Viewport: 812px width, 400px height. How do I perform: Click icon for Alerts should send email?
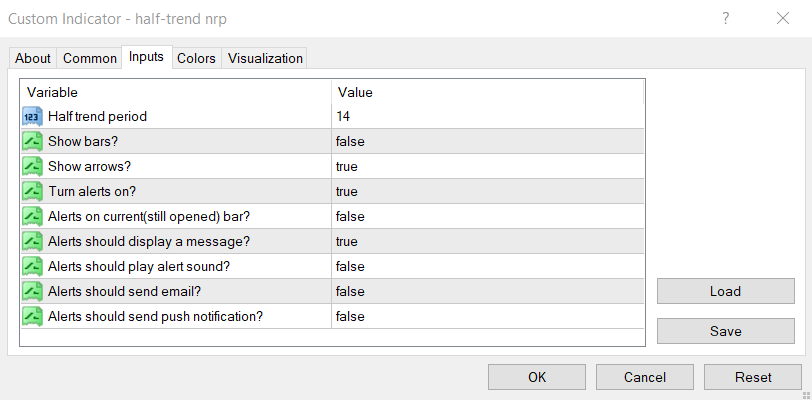(32, 292)
